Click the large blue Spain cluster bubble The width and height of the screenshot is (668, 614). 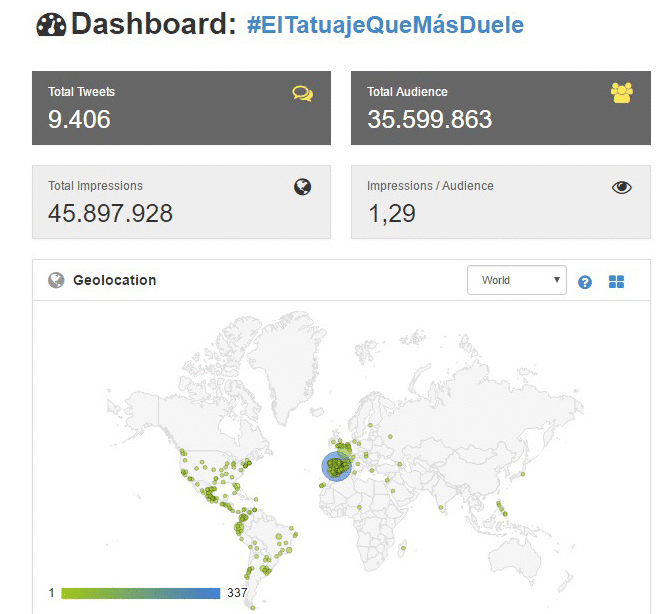click(x=337, y=467)
